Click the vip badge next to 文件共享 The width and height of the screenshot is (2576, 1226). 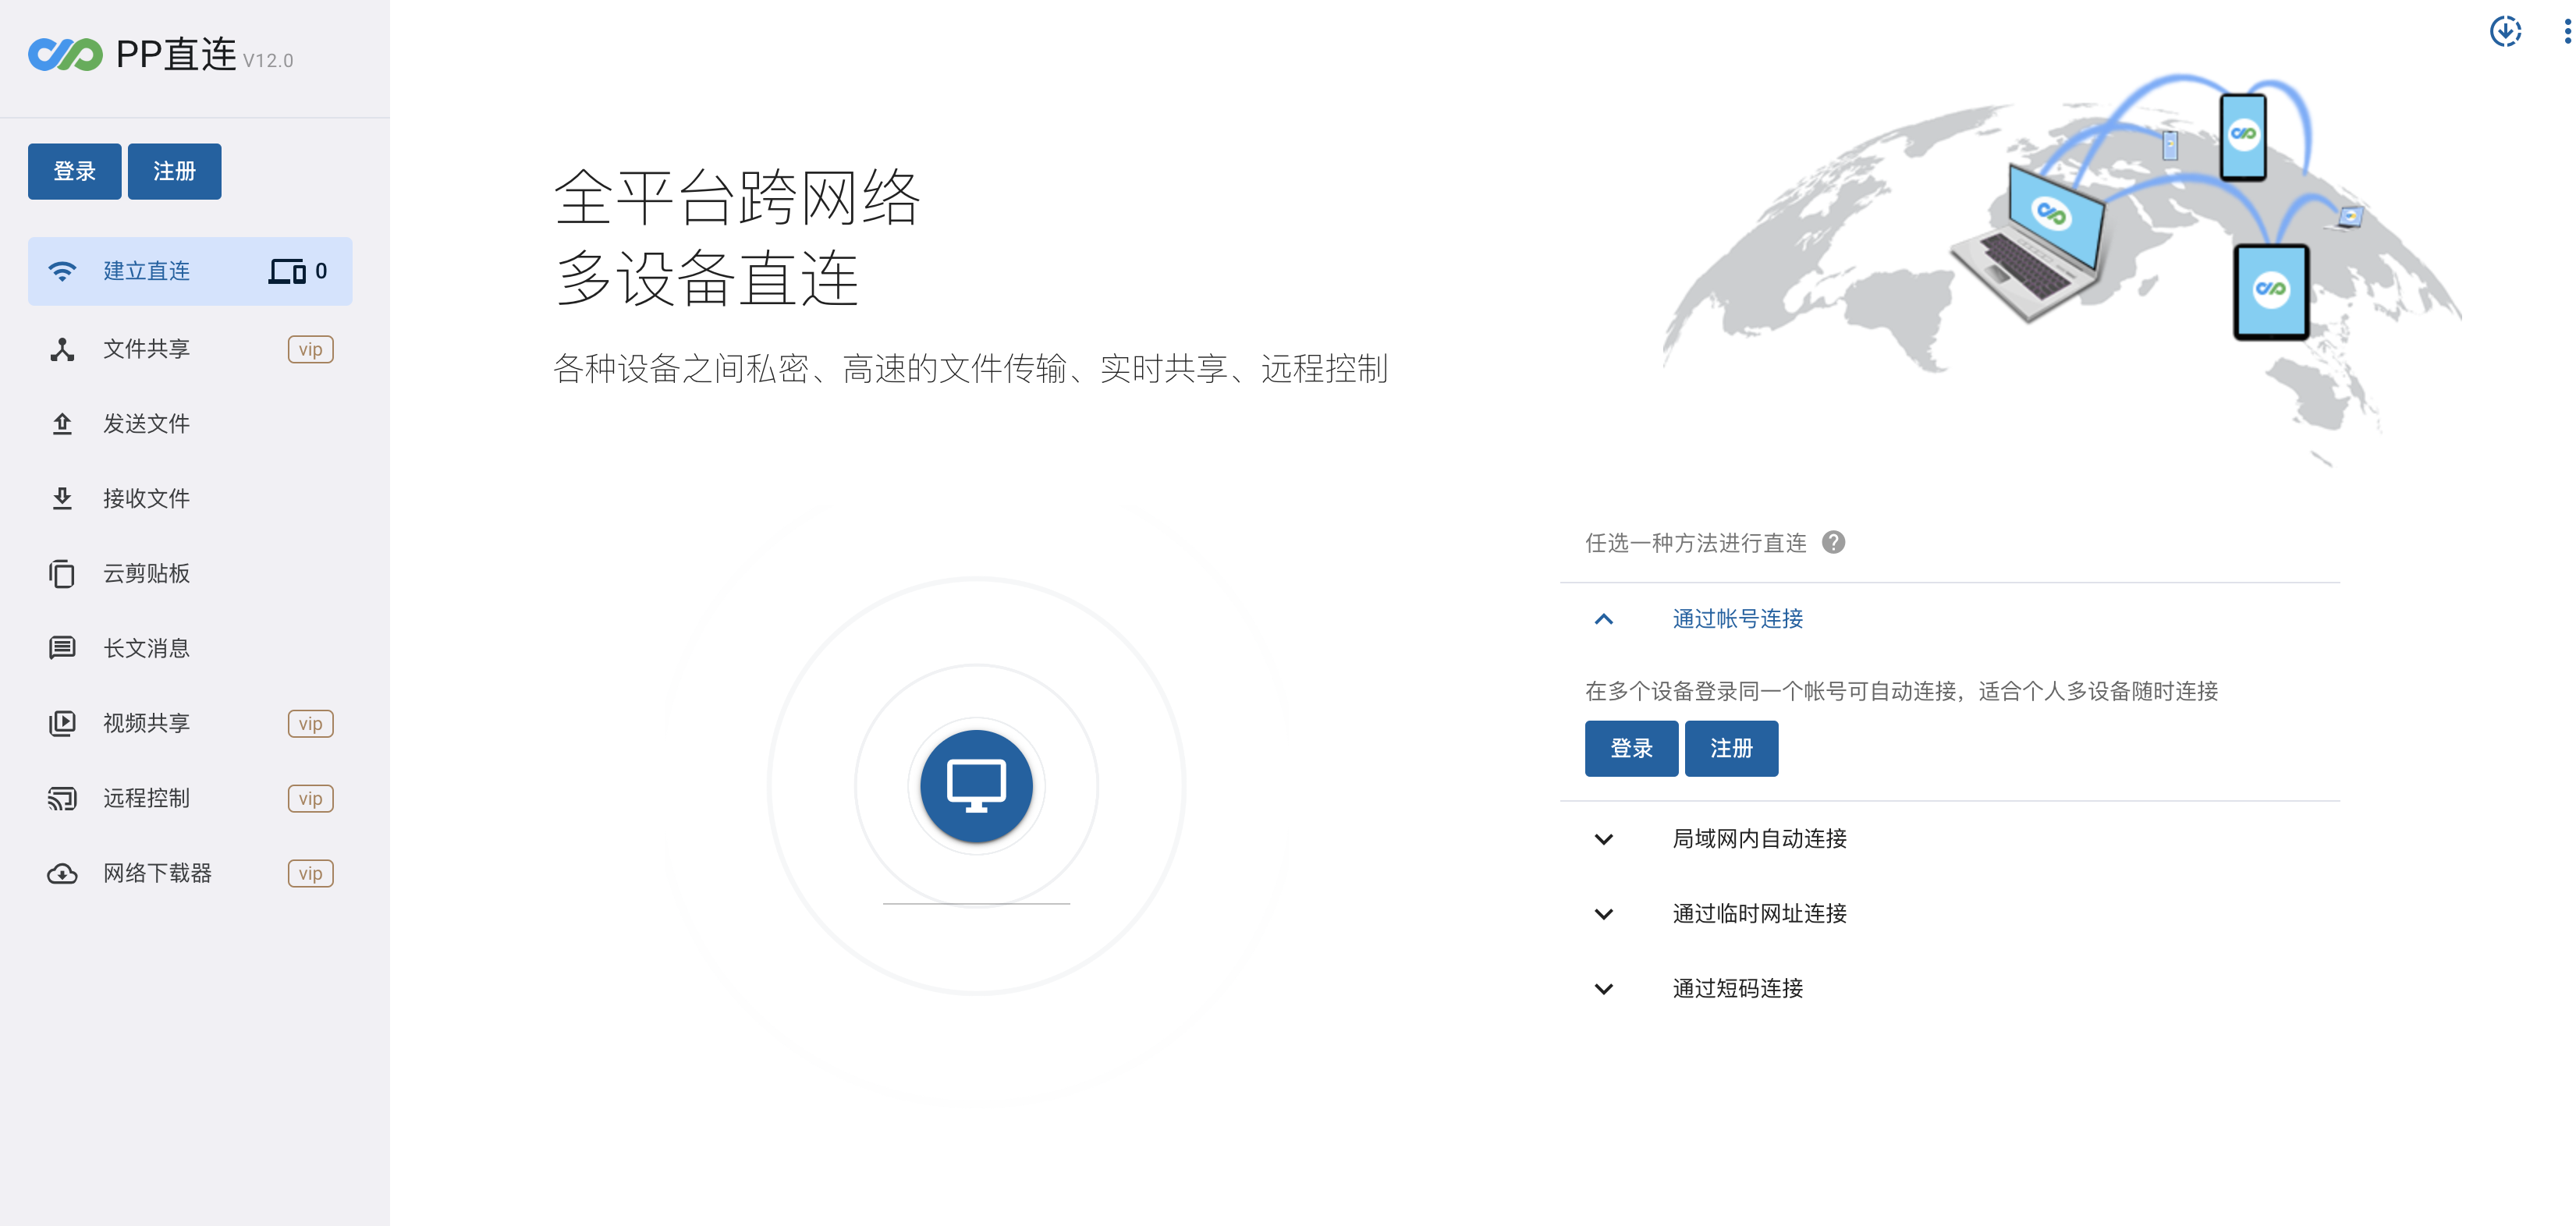pyautogui.click(x=310, y=349)
